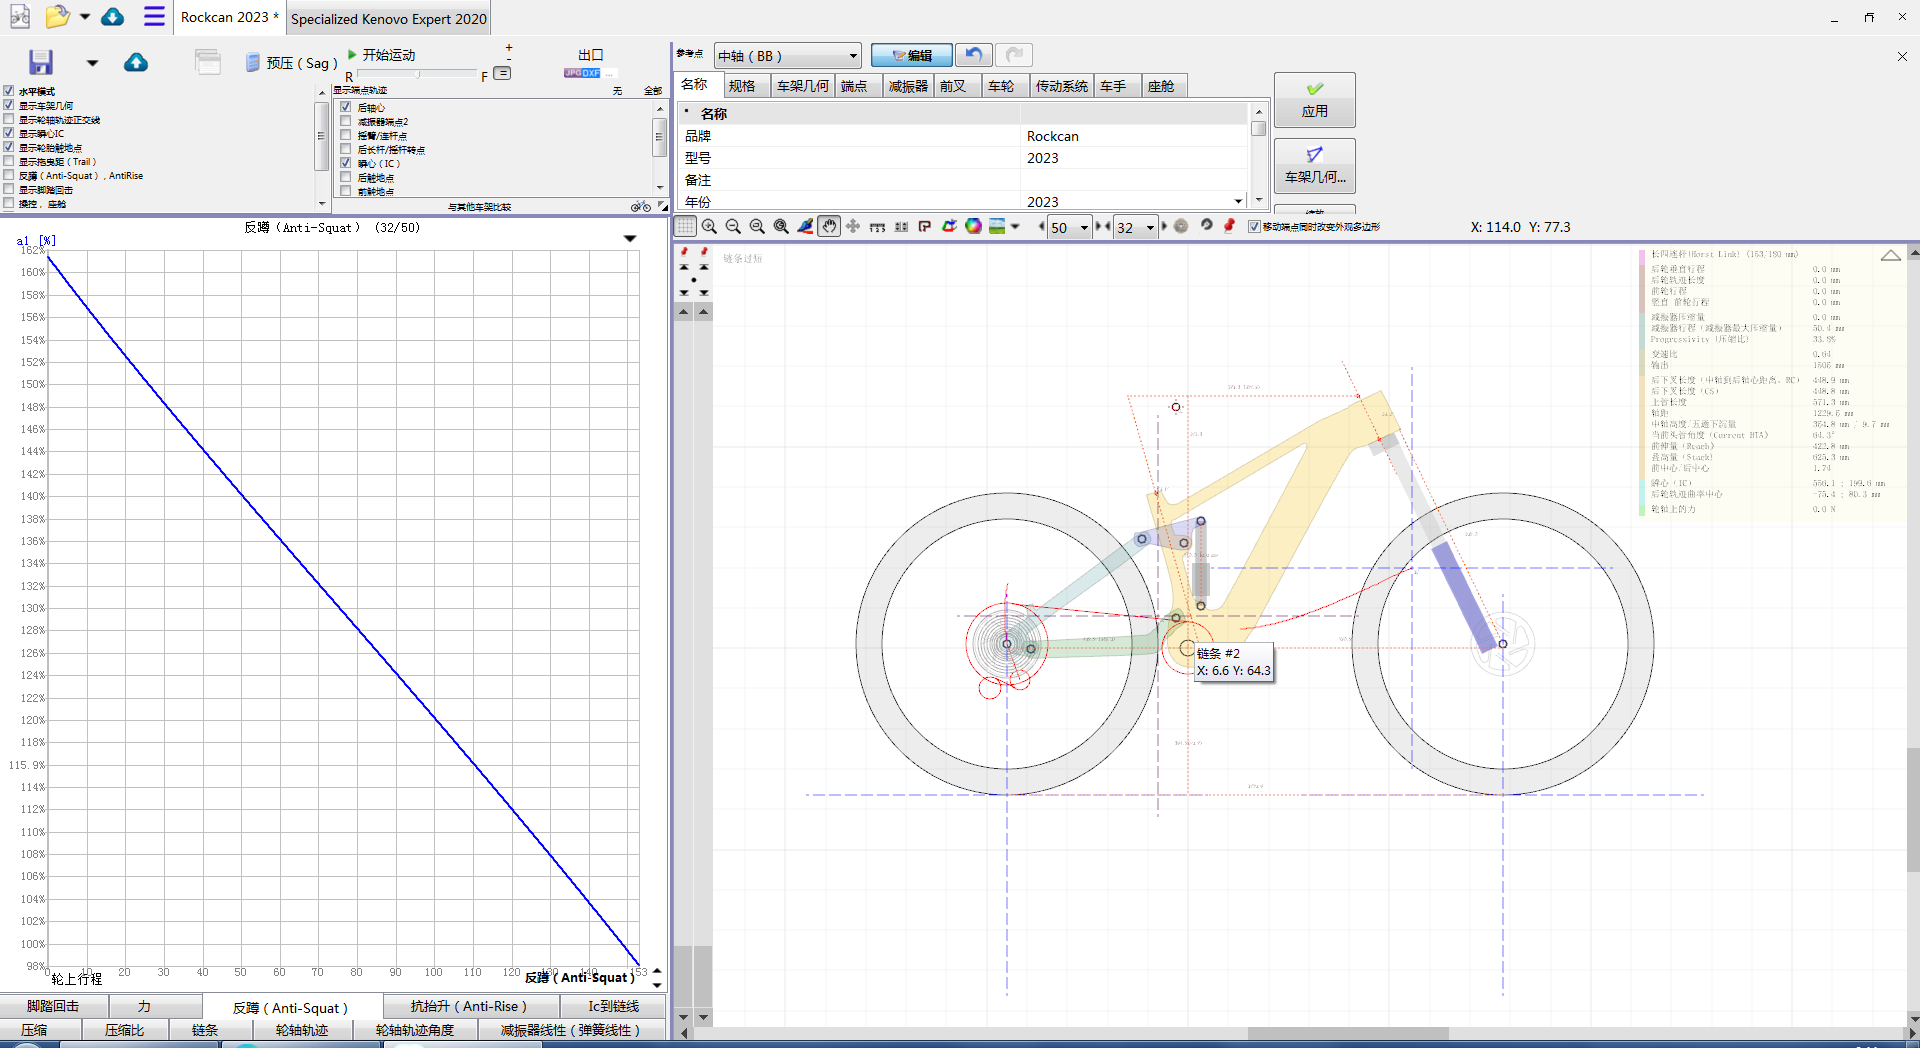This screenshot has width=1920, height=1048.
Task: Toggle the grid display icon
Action: [x=685, y=227]
